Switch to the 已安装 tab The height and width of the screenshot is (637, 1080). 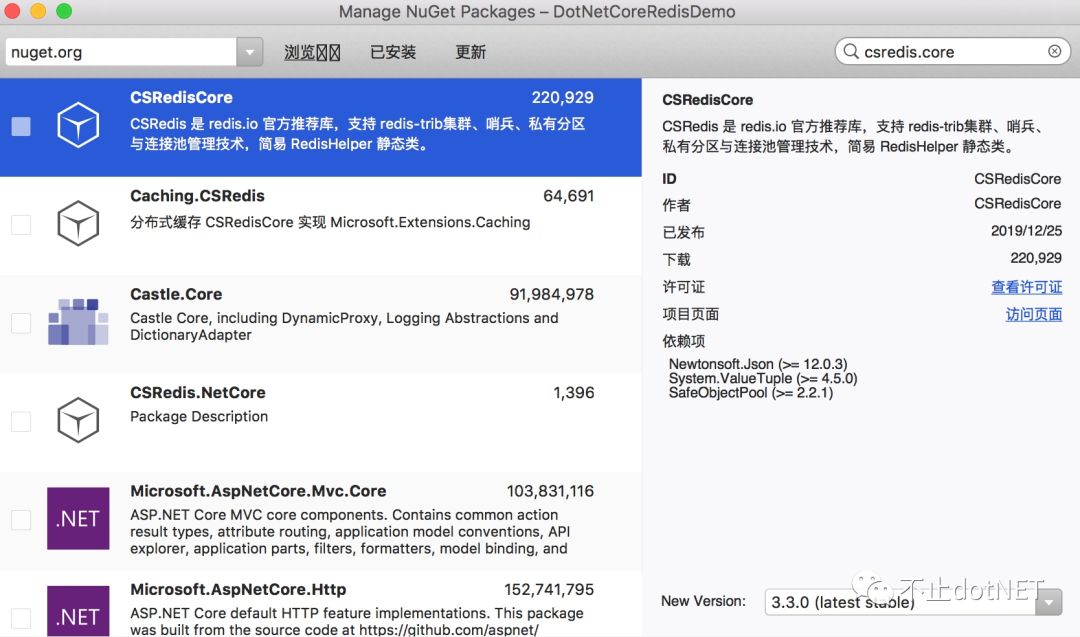pos(392,51)
